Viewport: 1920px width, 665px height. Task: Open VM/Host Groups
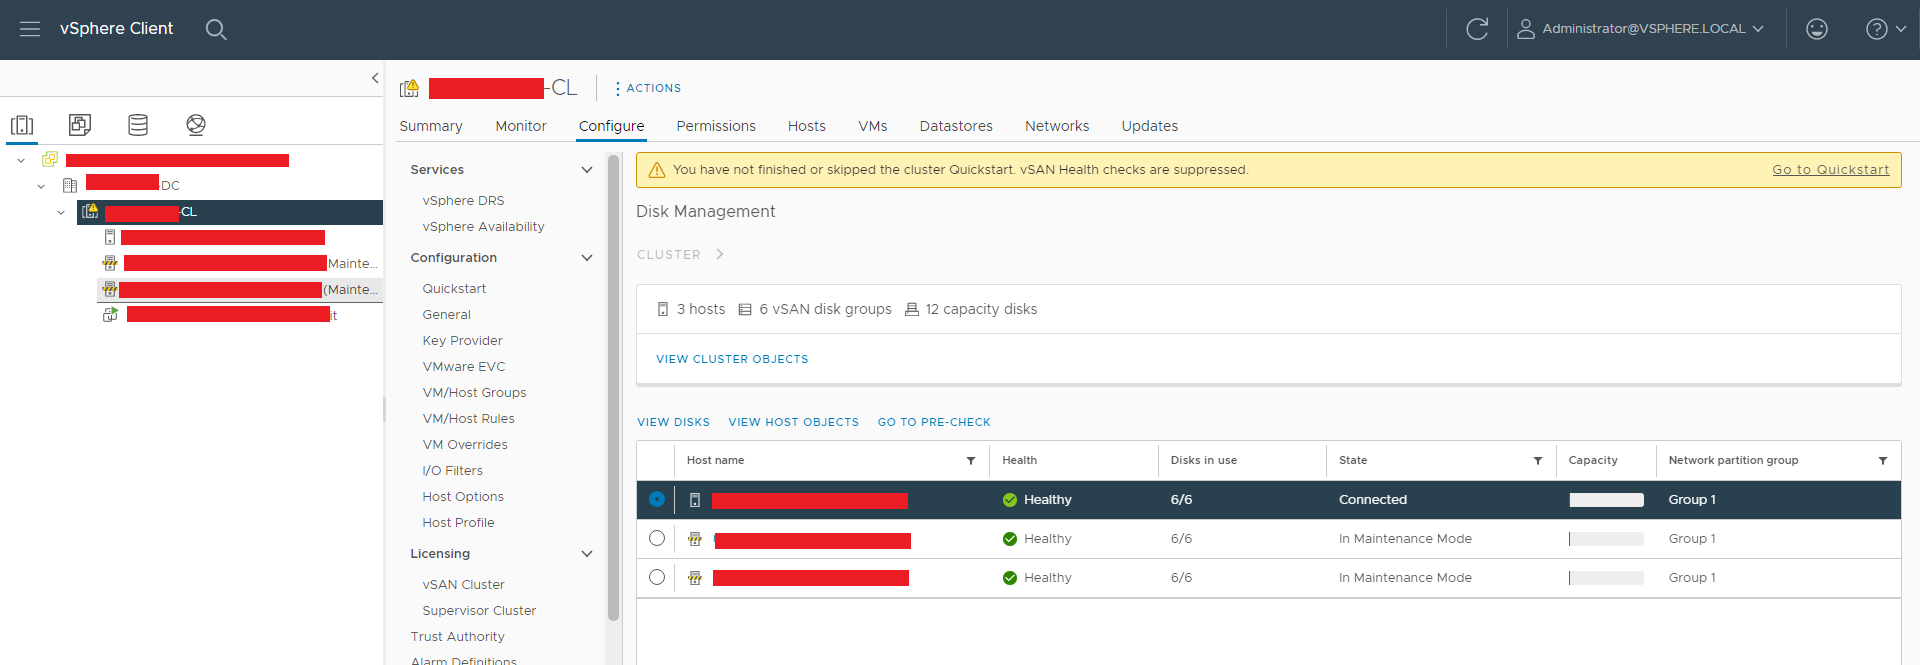[474, 393]
